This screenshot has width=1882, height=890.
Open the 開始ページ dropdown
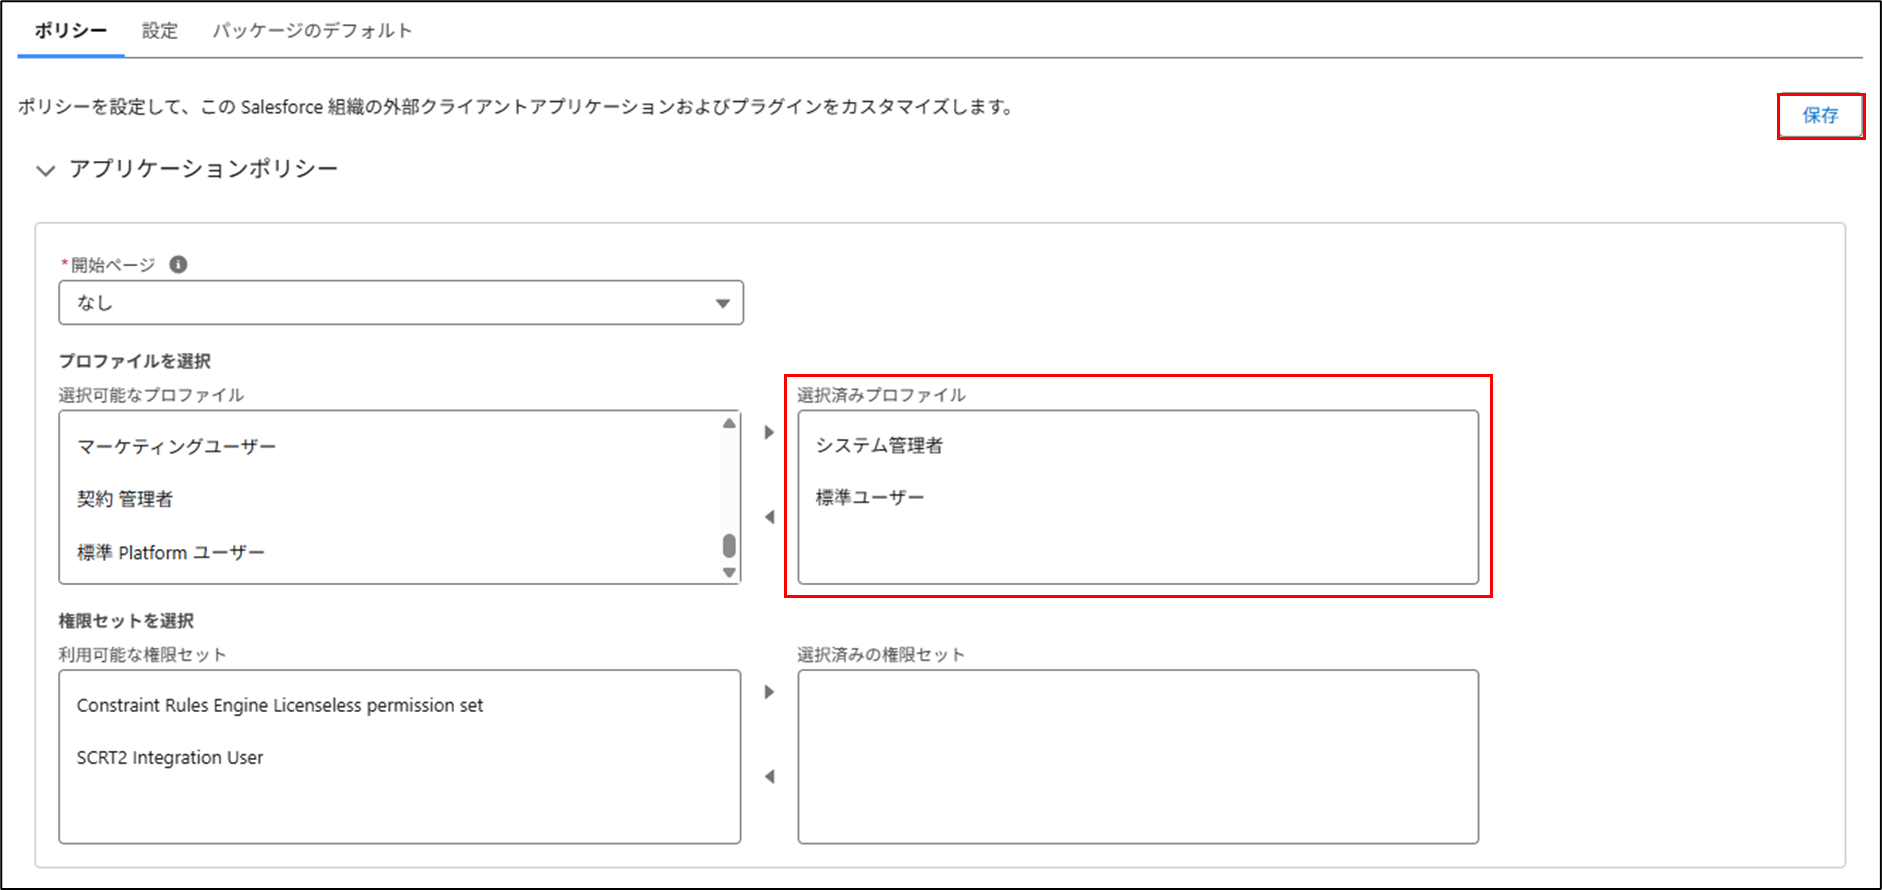tap(400, 303)
